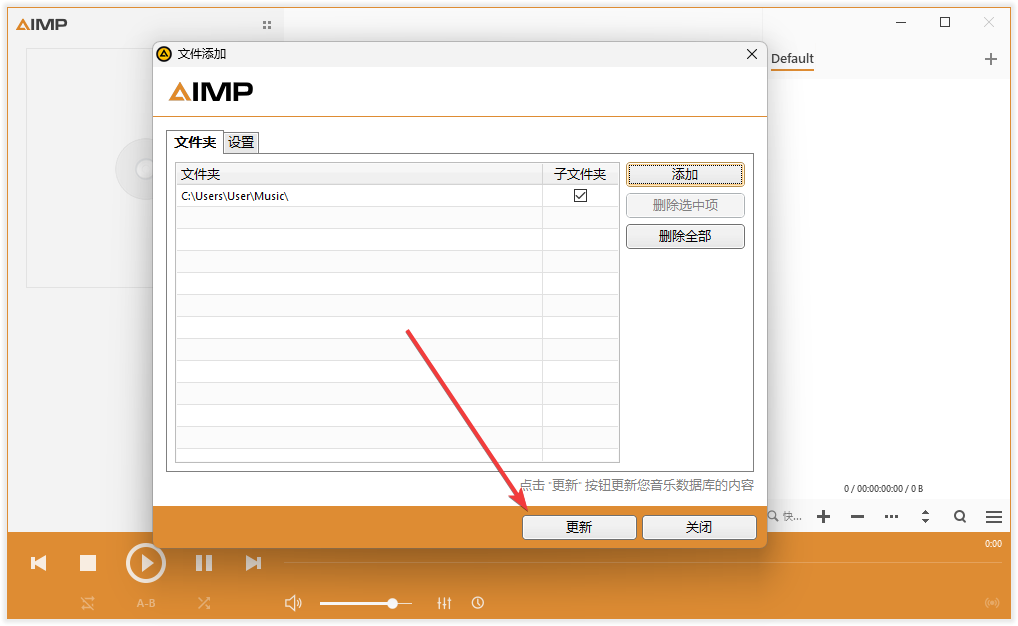The height and width of the screenshot is (626, 1018).
Task: Click 添加 to add a folder
Action: (x=685, y=173)
